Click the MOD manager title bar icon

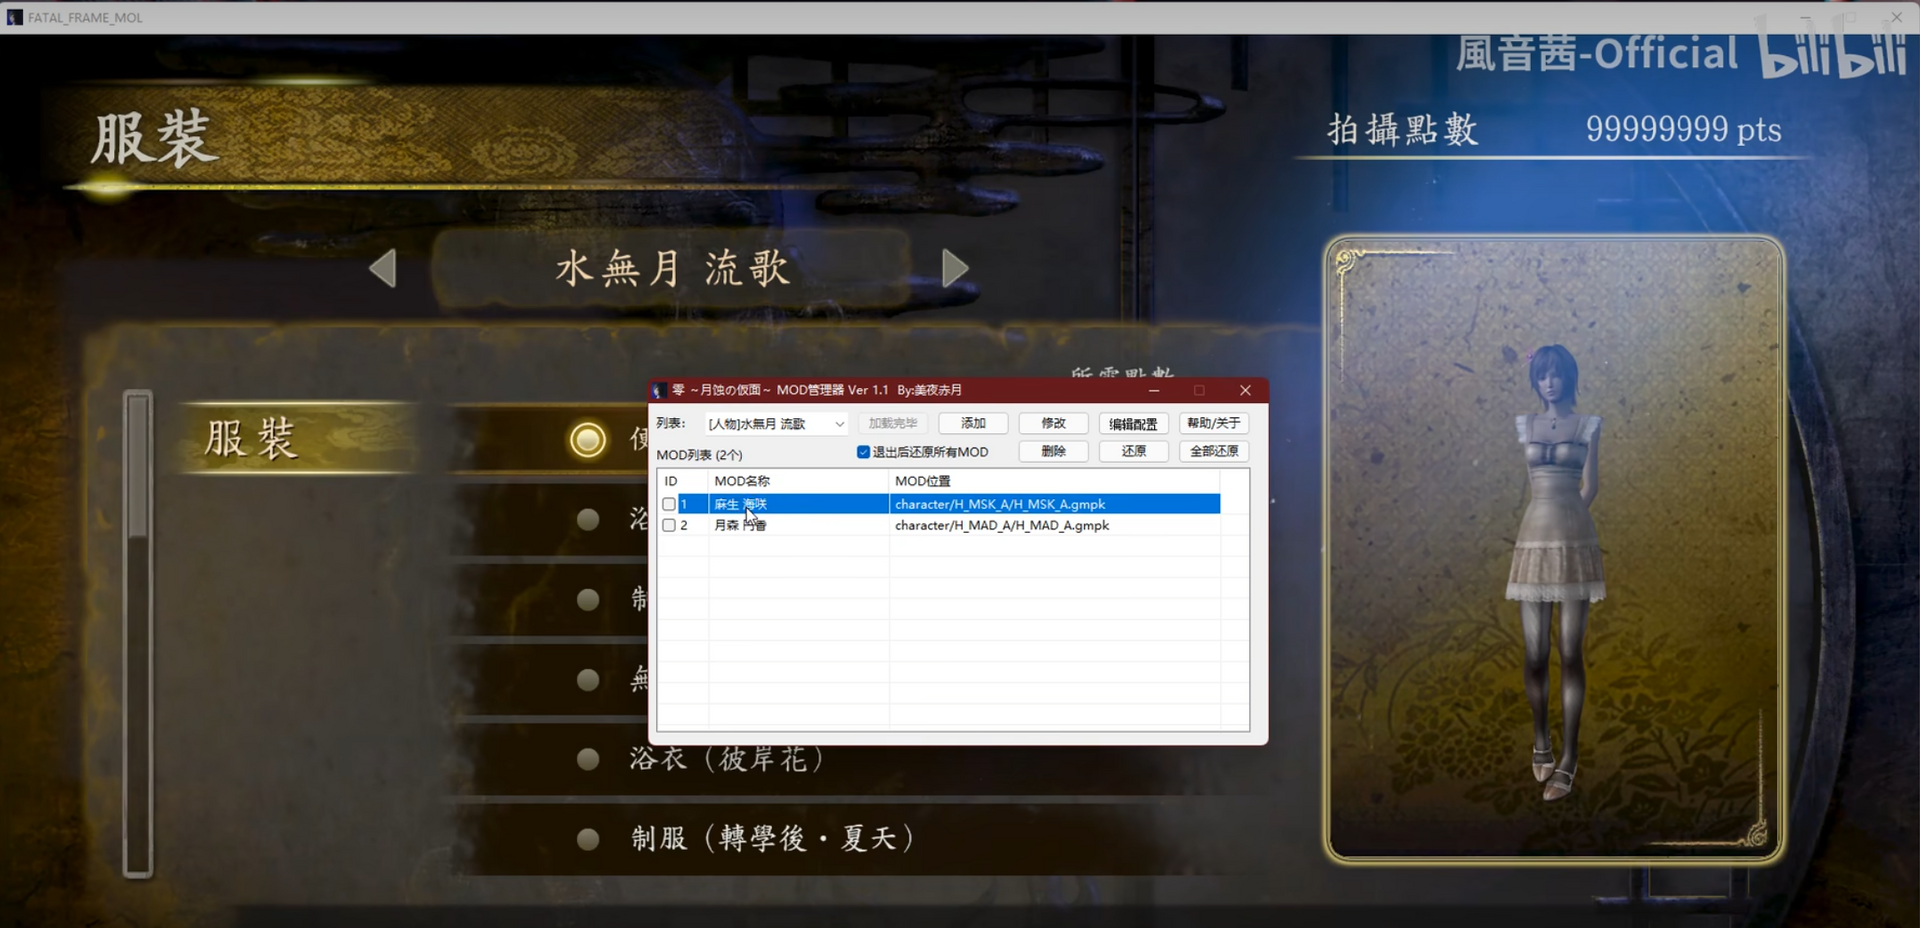point(658,390)
